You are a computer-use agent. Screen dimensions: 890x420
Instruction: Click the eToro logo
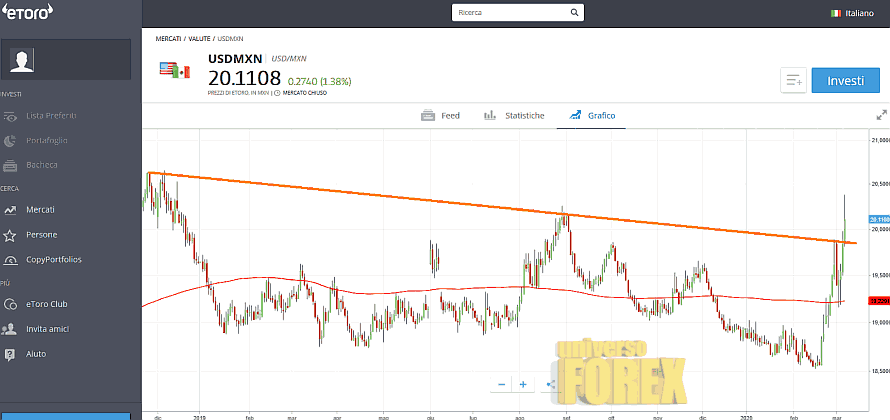[28, 13]
